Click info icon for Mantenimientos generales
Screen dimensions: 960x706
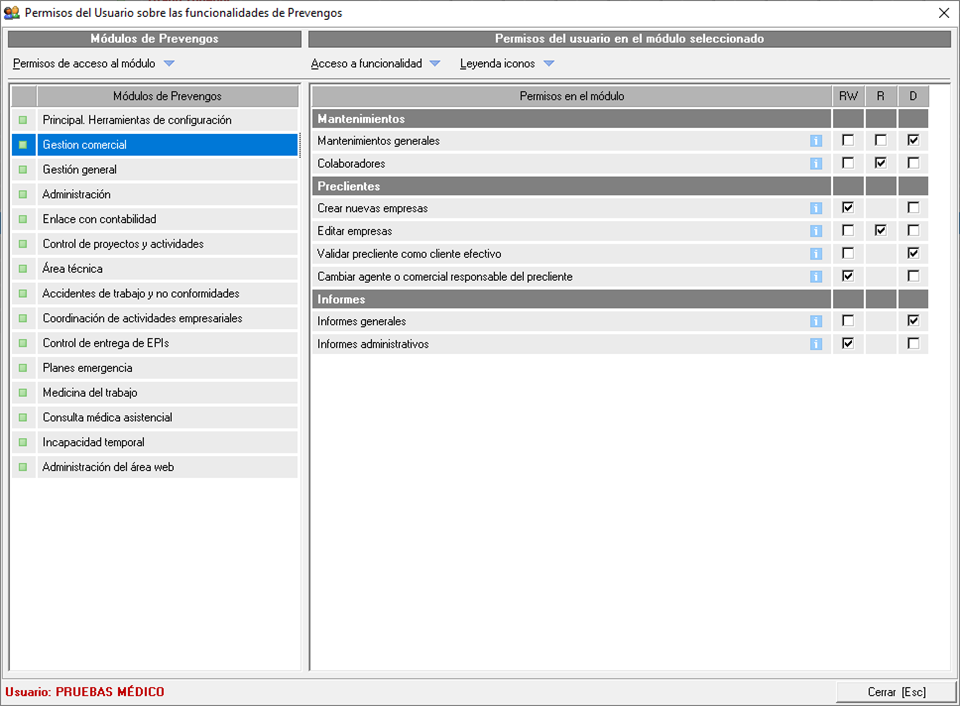(x=816, y=141)
